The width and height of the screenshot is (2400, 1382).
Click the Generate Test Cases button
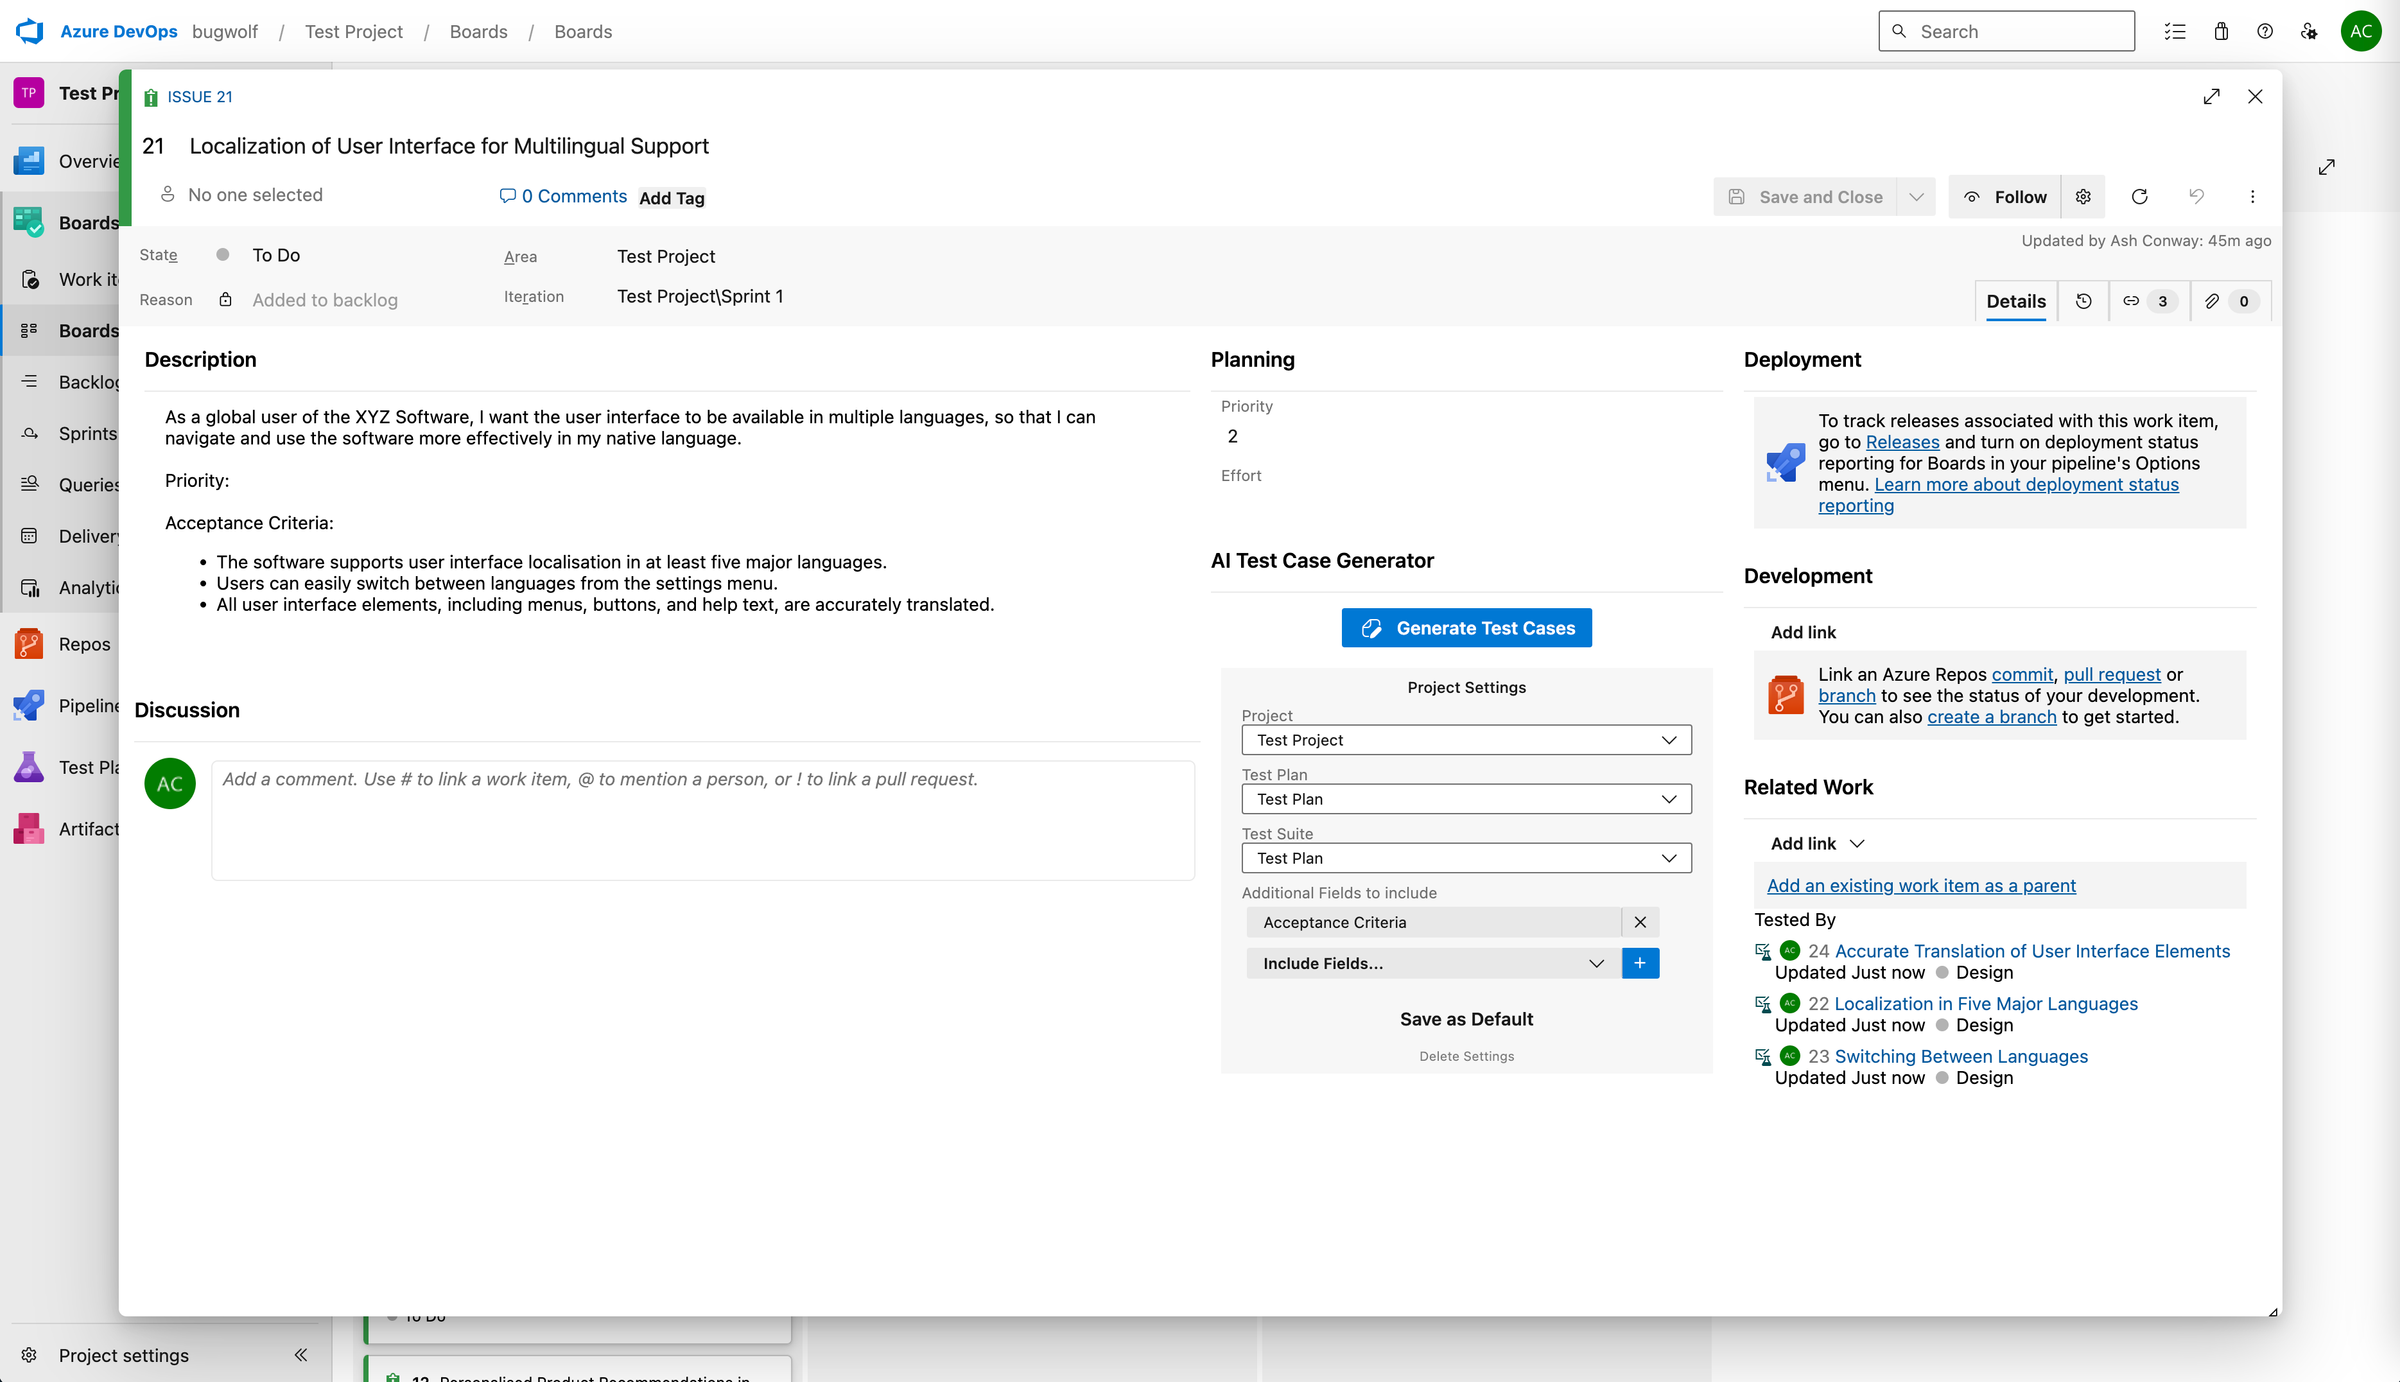click(1466, 627)
